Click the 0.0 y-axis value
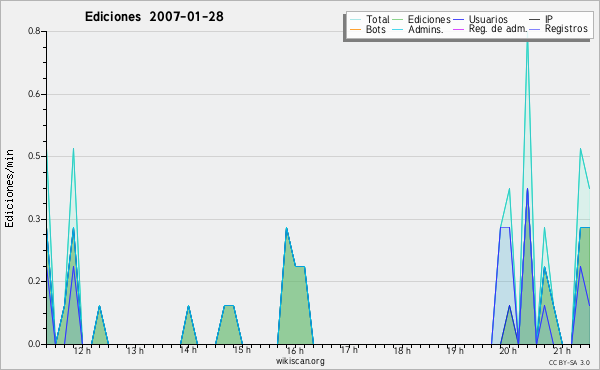The height and width of the screenshot is (370, 600). (34, 344)
